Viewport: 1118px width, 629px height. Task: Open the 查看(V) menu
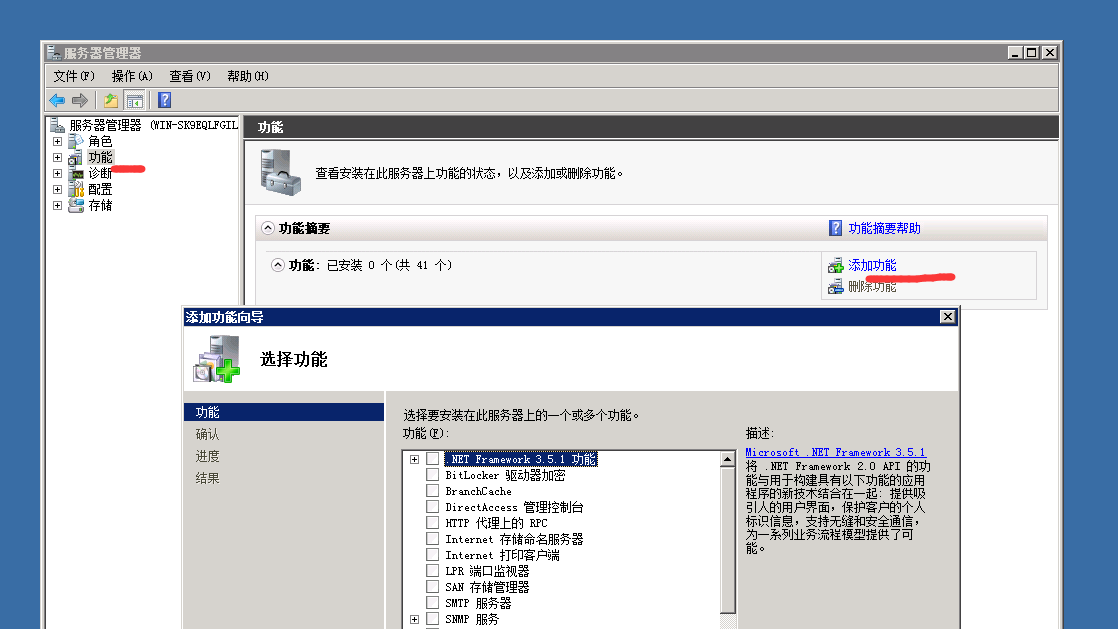point(189,76)
